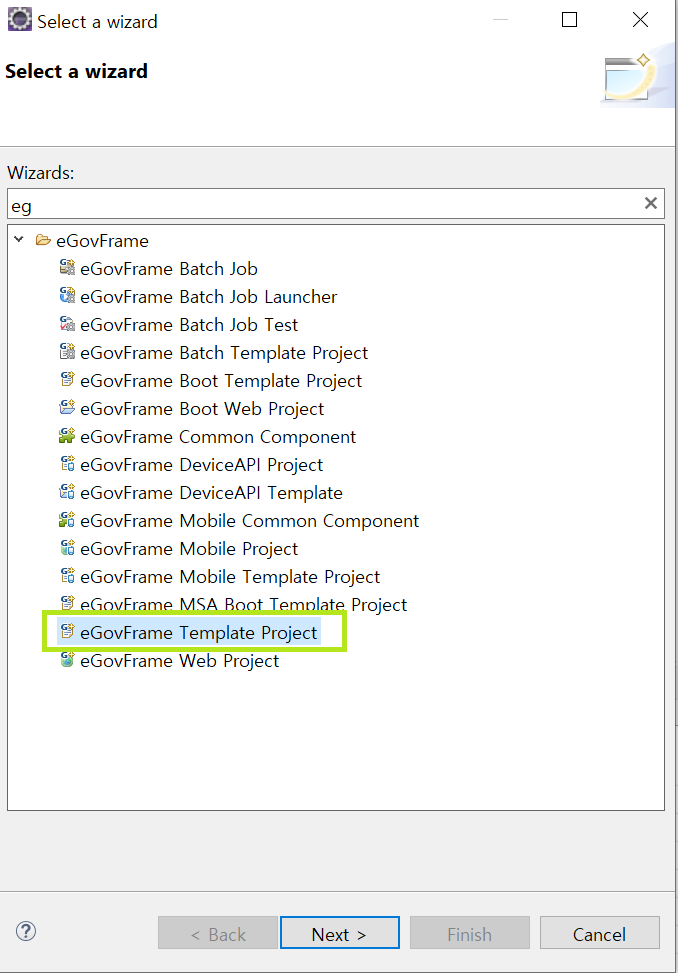Image resolution: width=678 pixels, height=973 pixels.
Task: Select eGovFrame Batch Job entry
Action: click(x=169, y=269)
